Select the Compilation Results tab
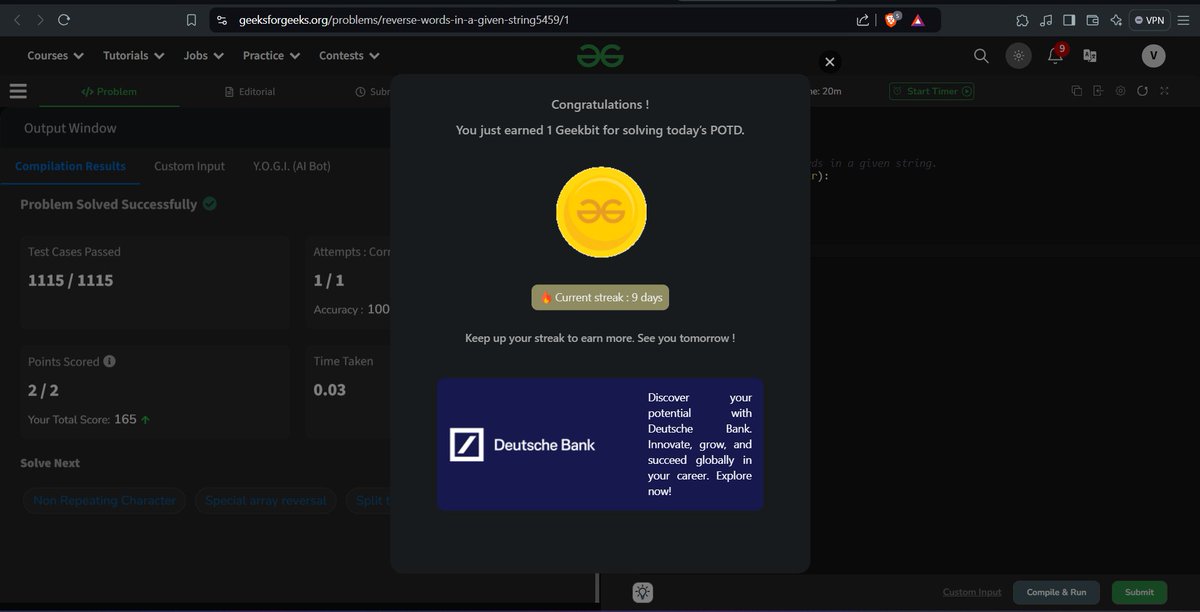 (70, 166)
